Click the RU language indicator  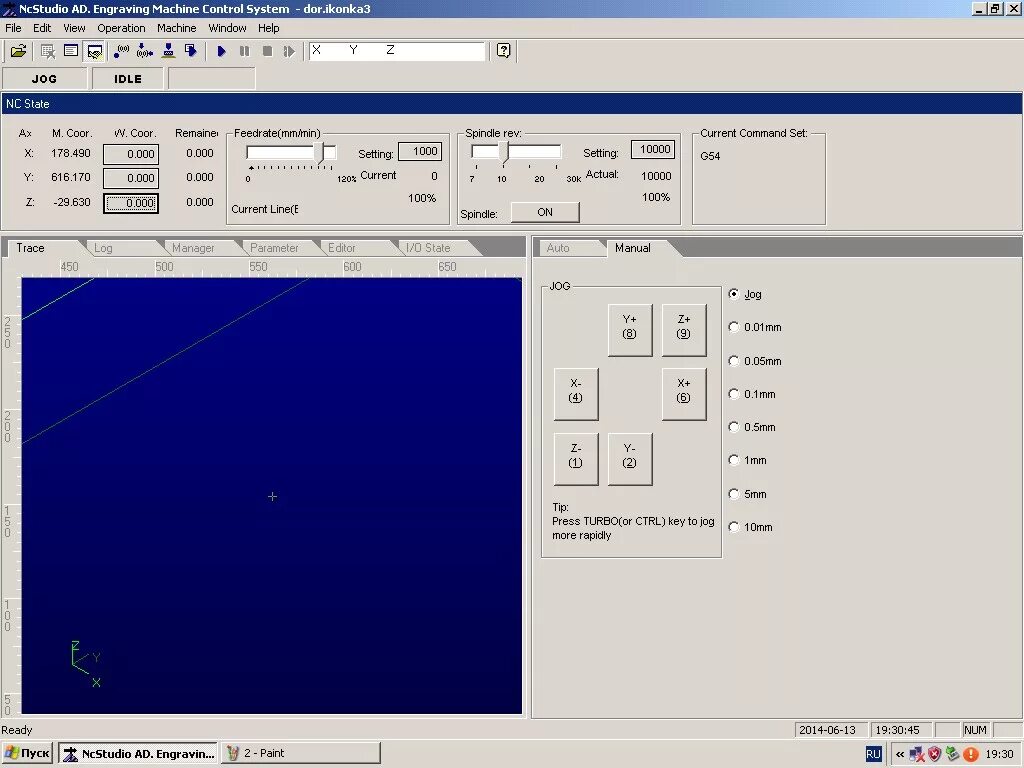(873, 754)
